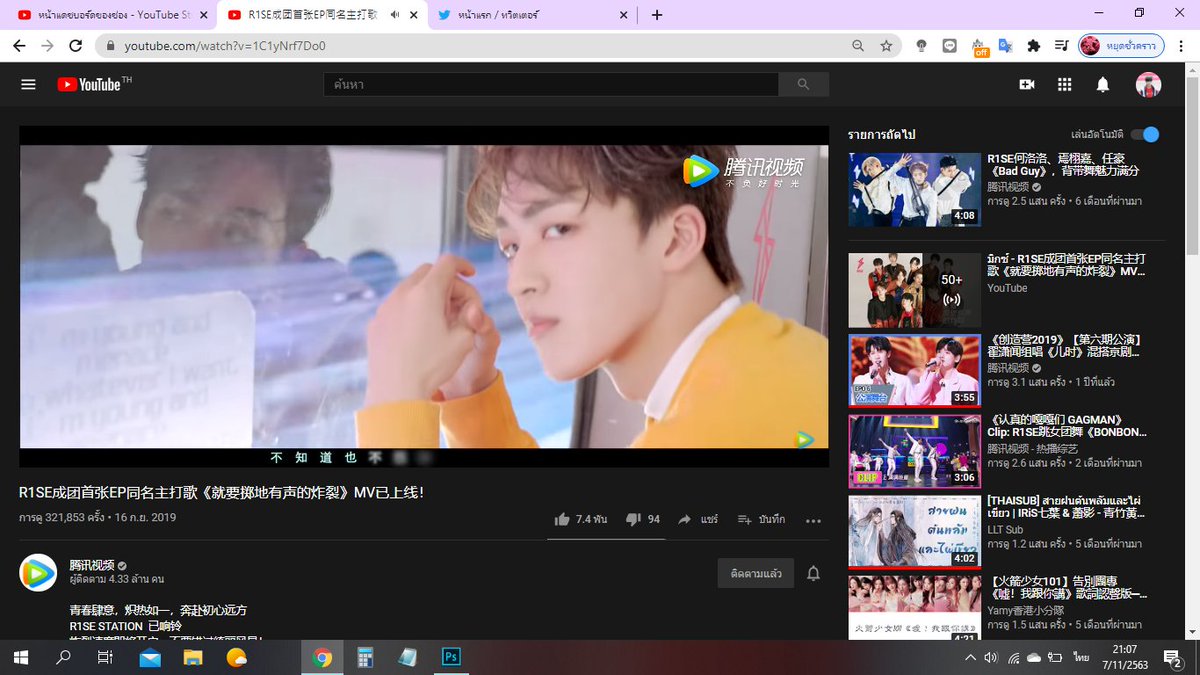Open the Bad Guy recommended video thumbnail
The image size is (1200, 675).
pos(914,190)
